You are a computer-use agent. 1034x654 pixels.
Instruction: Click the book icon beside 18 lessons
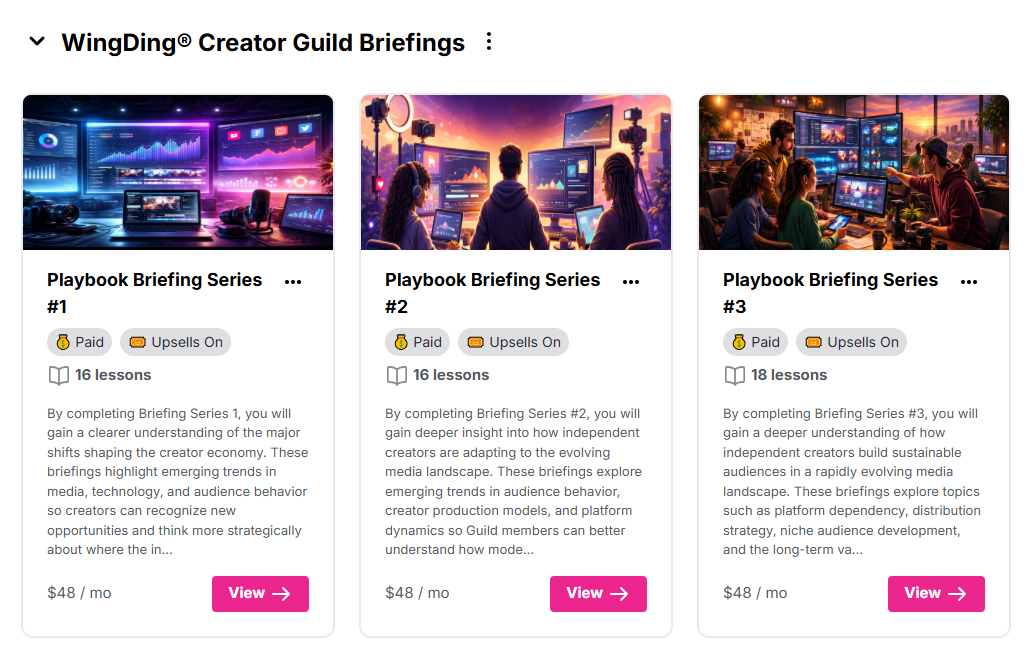(x=735, y=375)
